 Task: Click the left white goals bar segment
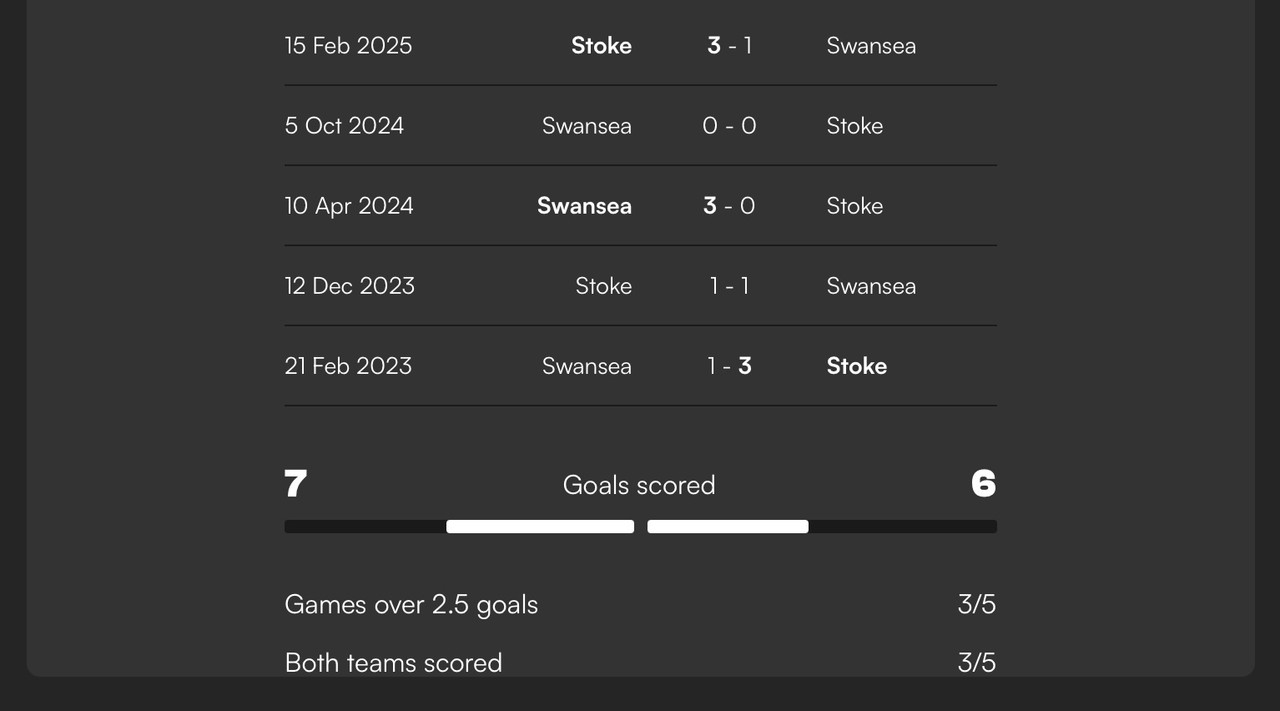pyautogui.click(x=540, y=527)
